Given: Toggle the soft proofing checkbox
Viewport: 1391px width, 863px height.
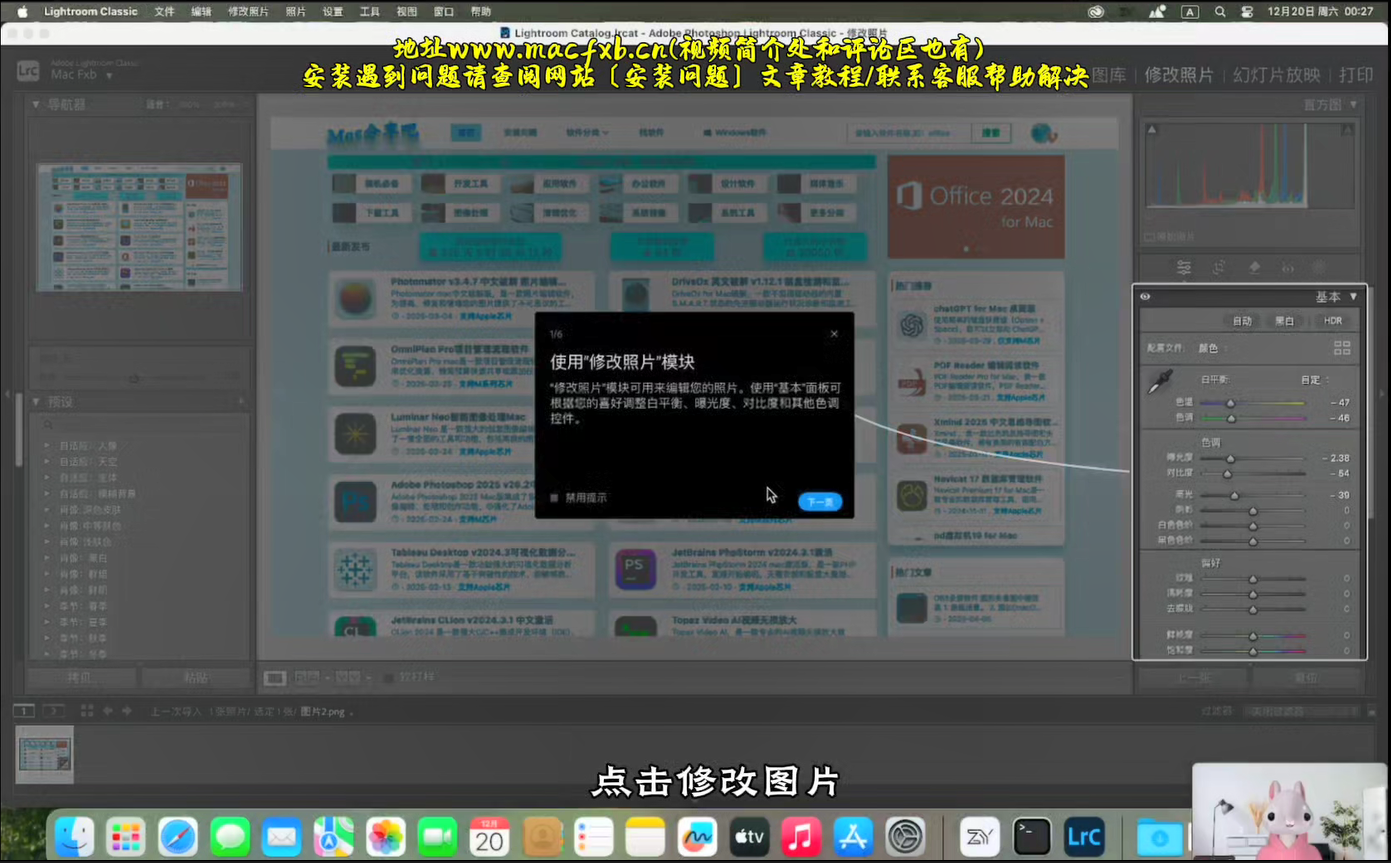Looking at the screenshot, I should [390, 678].
